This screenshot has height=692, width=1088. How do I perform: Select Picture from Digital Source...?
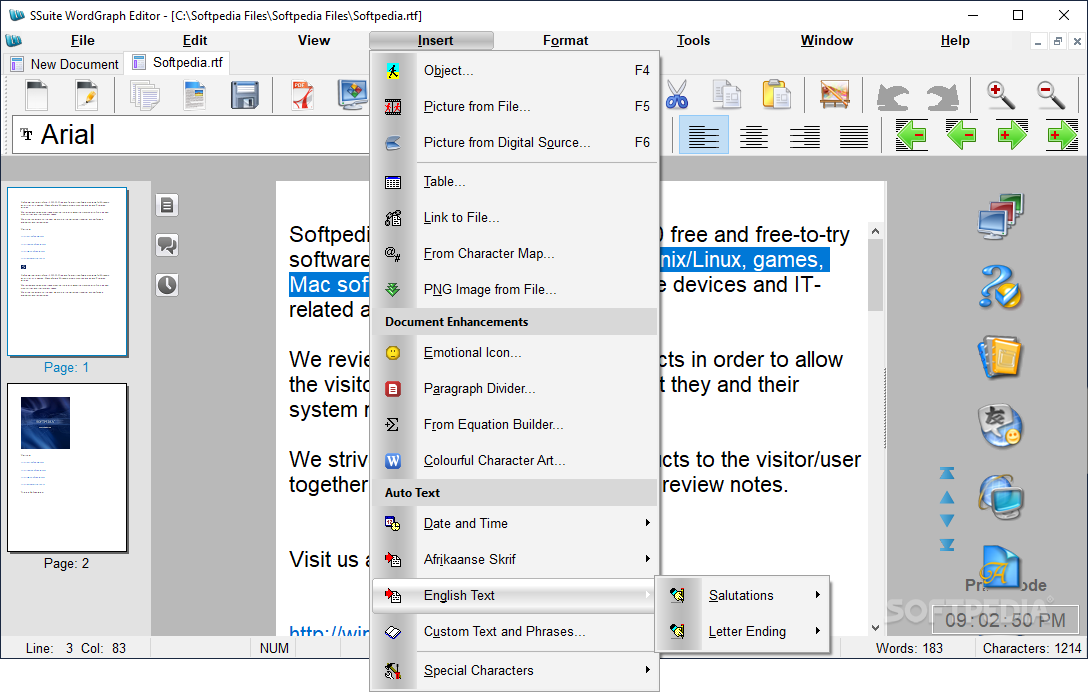pos(515,142)
